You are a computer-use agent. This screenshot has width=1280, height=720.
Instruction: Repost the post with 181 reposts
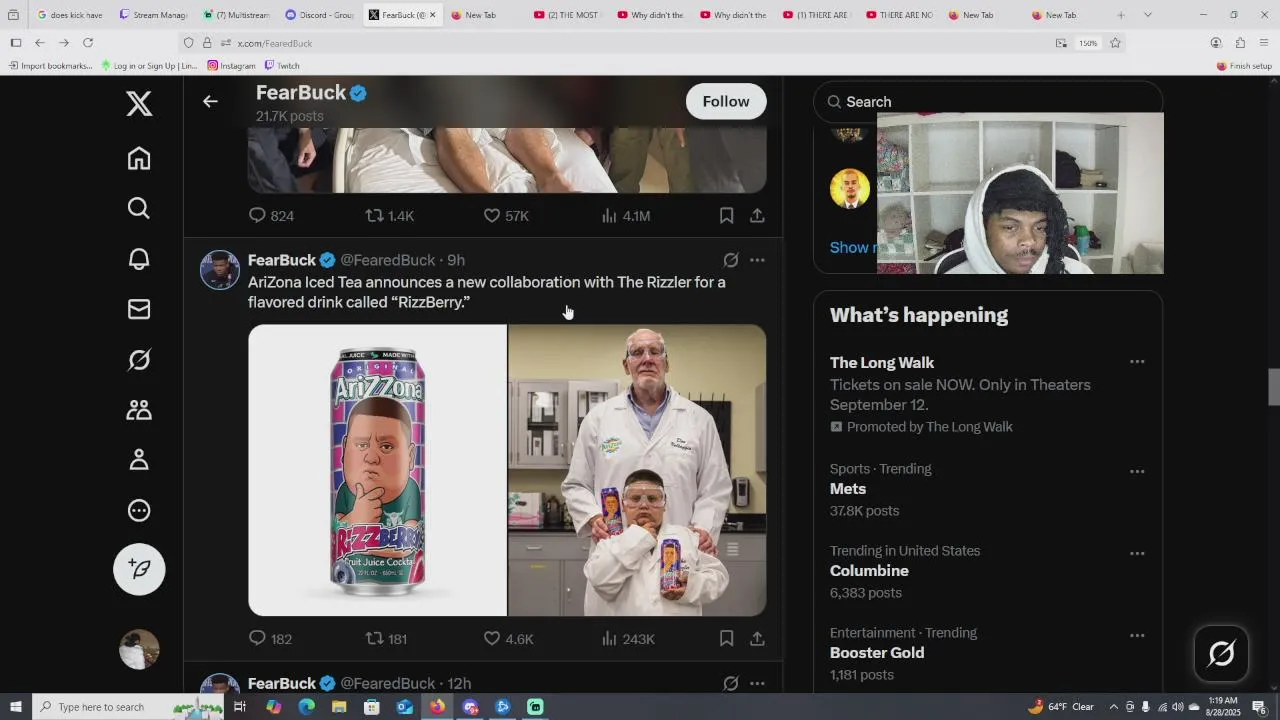[386, 638]
